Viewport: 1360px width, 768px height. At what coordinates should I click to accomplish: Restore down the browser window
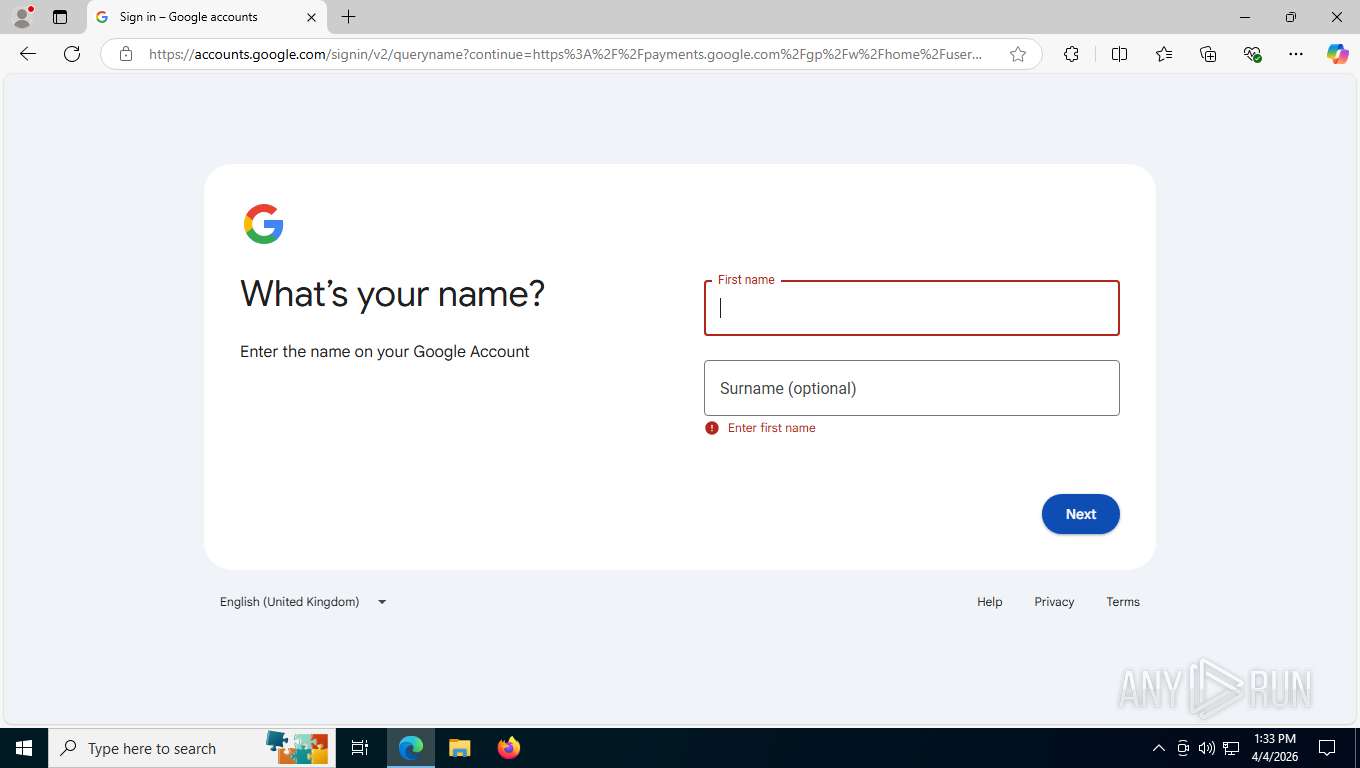(1291, 17)
